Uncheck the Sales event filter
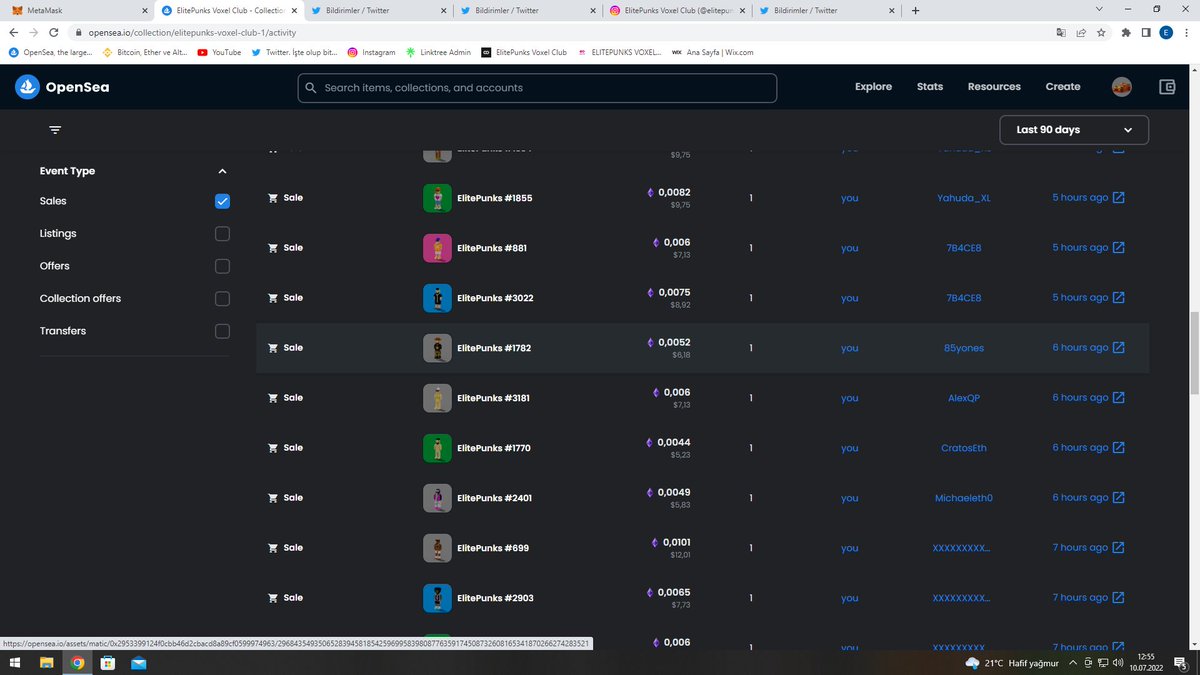The height and width of the screenshot is (675, 1200). point(222,201)
